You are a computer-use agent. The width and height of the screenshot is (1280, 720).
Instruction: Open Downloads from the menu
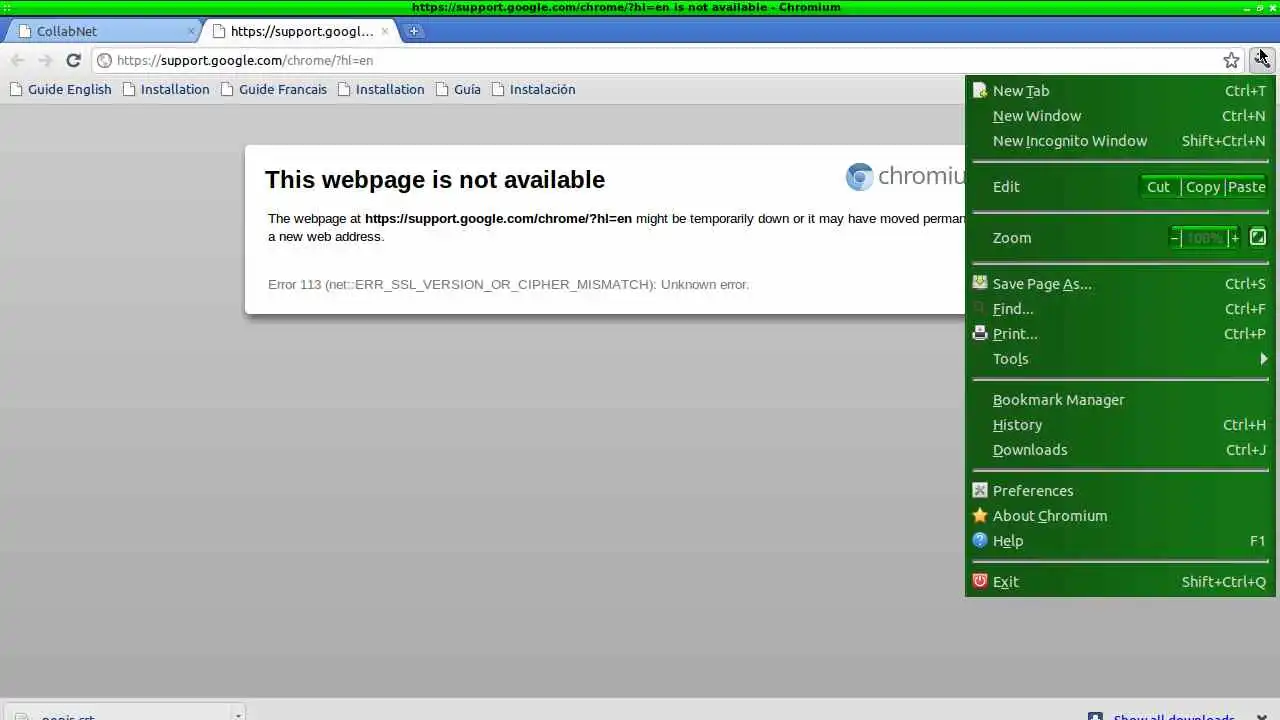coord(1120,450)
